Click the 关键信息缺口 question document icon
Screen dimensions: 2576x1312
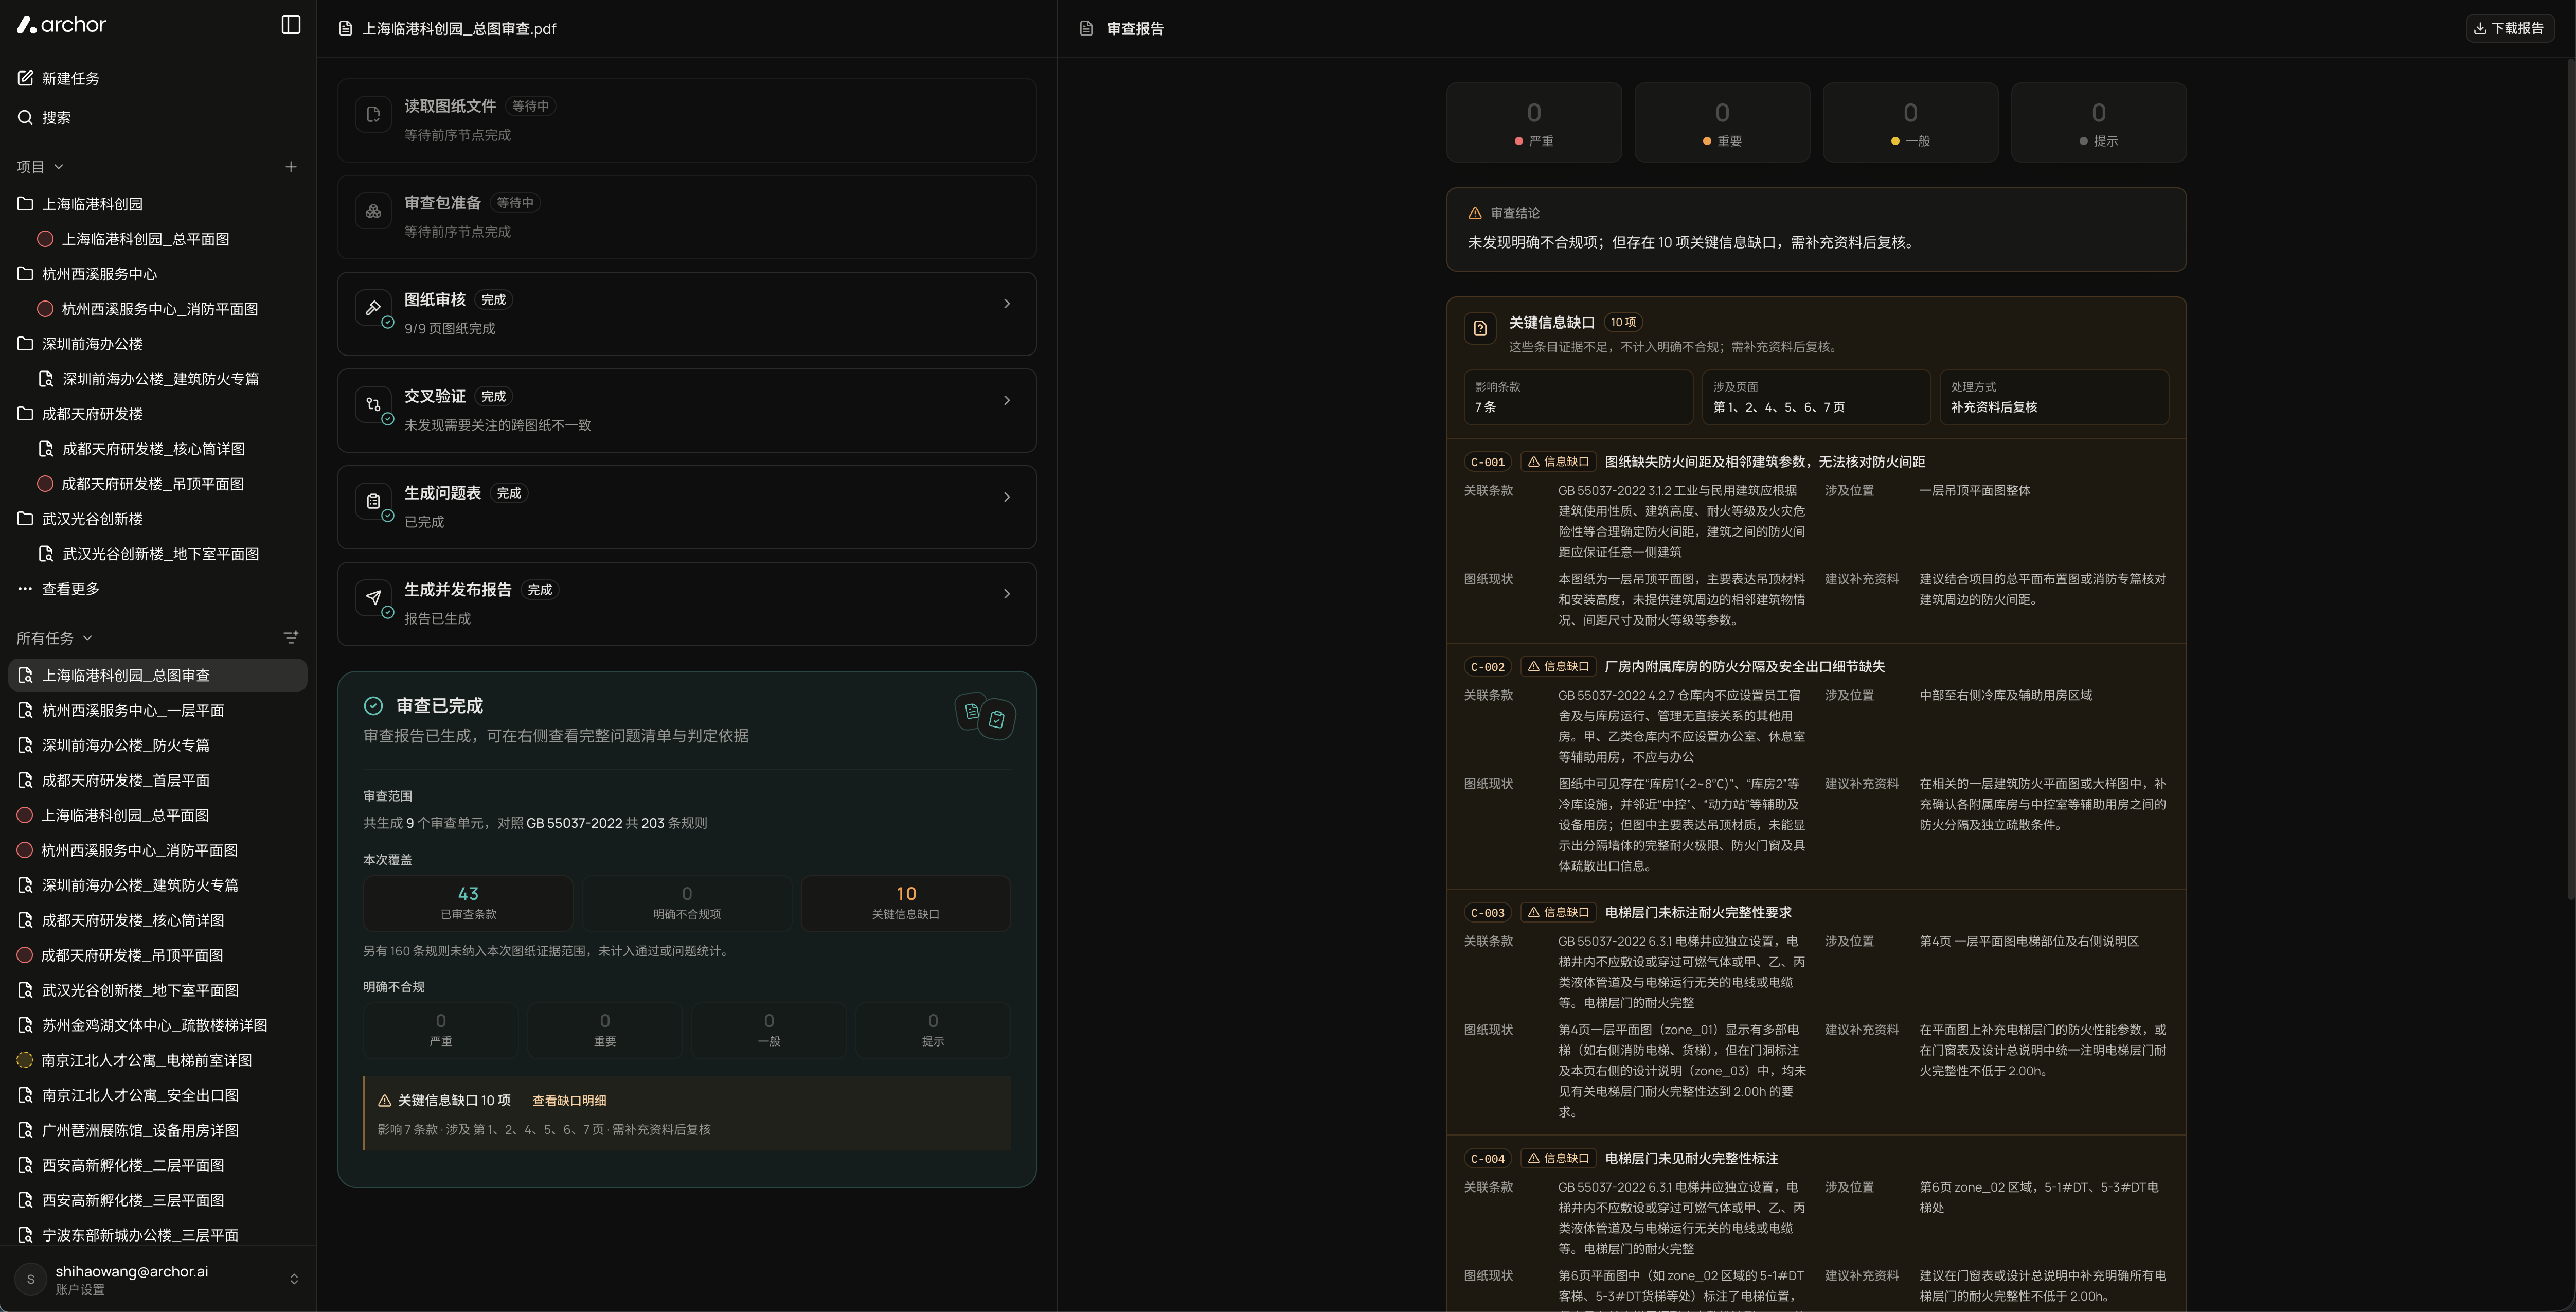pyautogui.click(x=1480, y=328)
